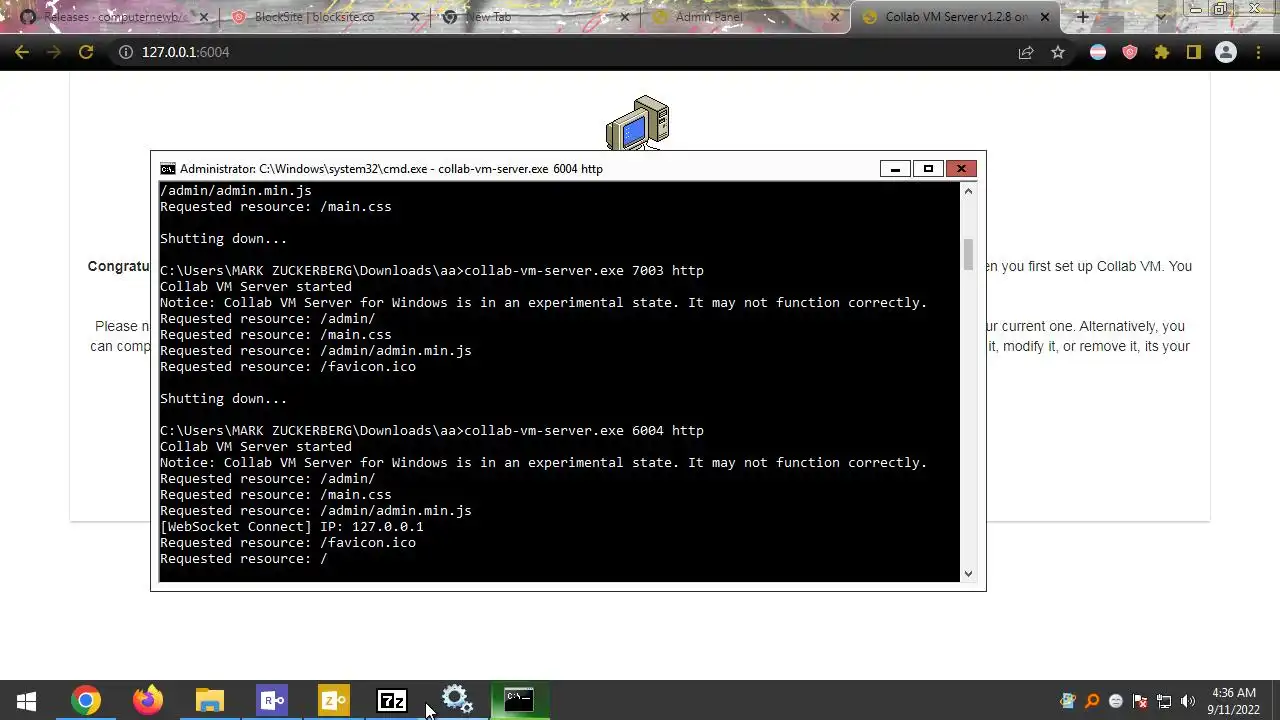Click the round gray tray icon

tap(1116, 701)
